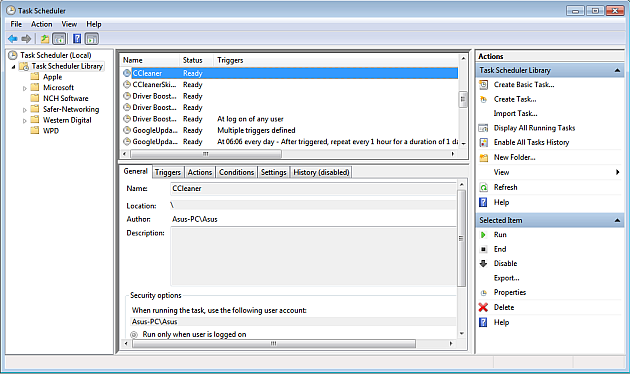Switch to the Conditions tab
Image resolution: width=630 pixels, height=374 pixels.
click(236, 172)
